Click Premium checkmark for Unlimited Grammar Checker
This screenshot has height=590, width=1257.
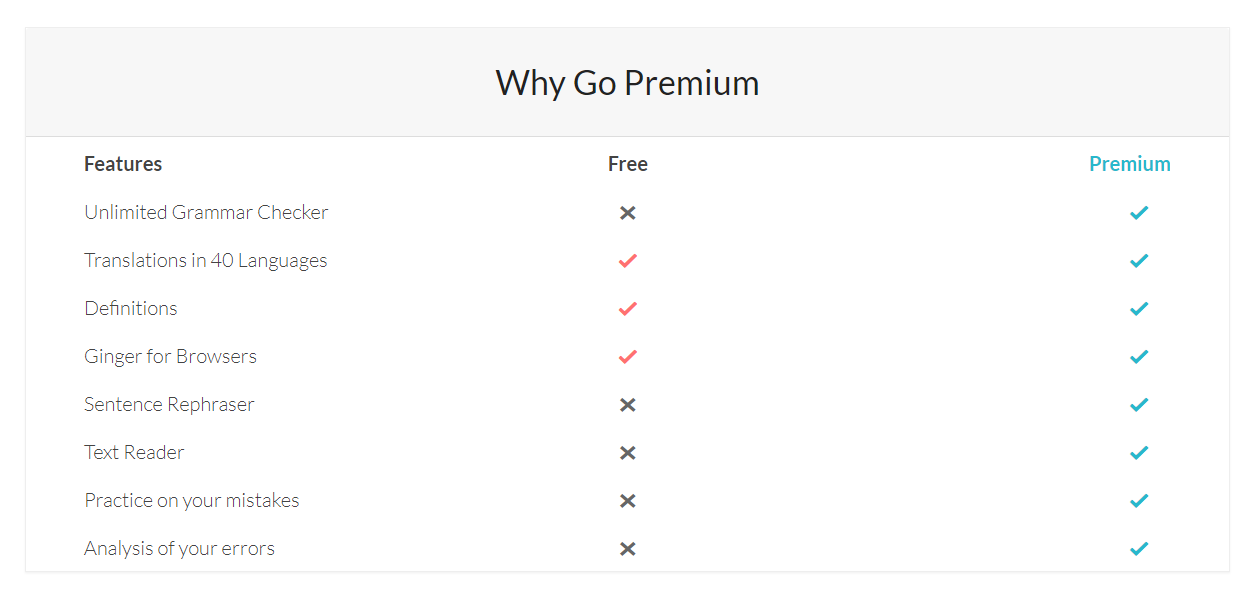[x=1139, y=213]
